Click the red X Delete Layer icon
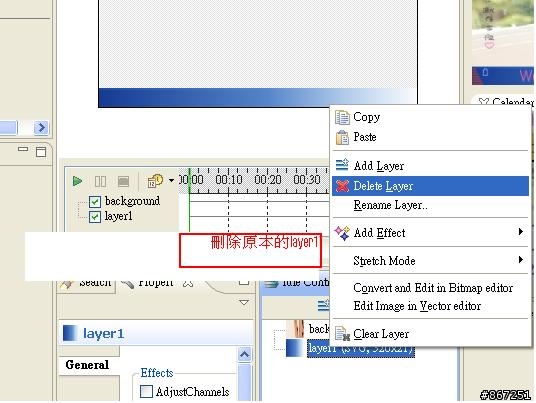Viewport: 536px width, 403px height. click(x=342, y=186)
